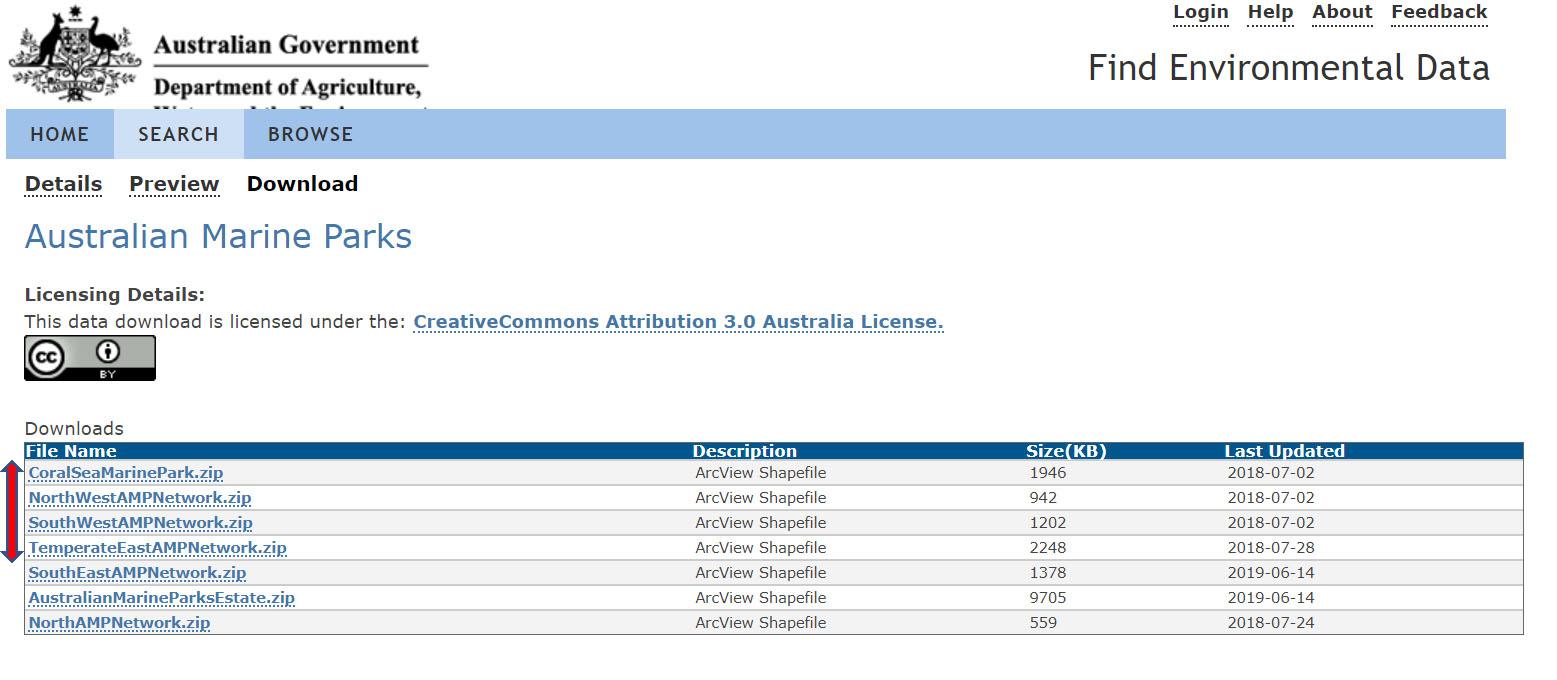This screenshot has height=680, width=1557.
Task: Open the Feedback page
Action: [x=1438, y=12]
